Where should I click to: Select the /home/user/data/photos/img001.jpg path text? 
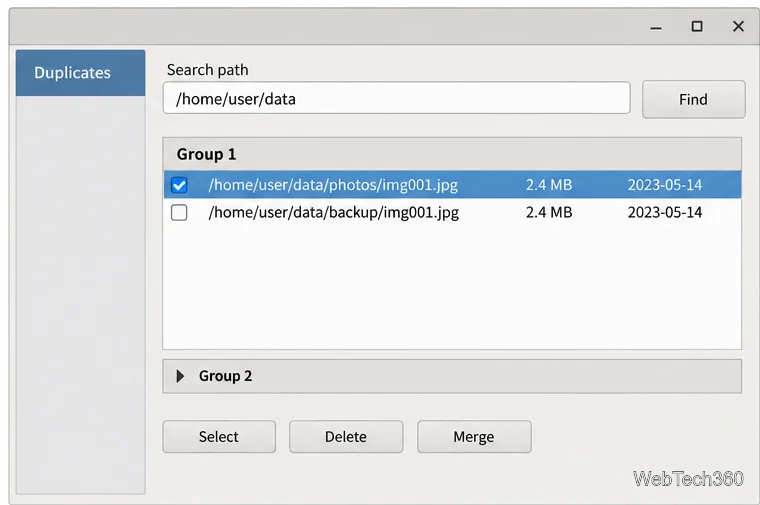[333, 185]
